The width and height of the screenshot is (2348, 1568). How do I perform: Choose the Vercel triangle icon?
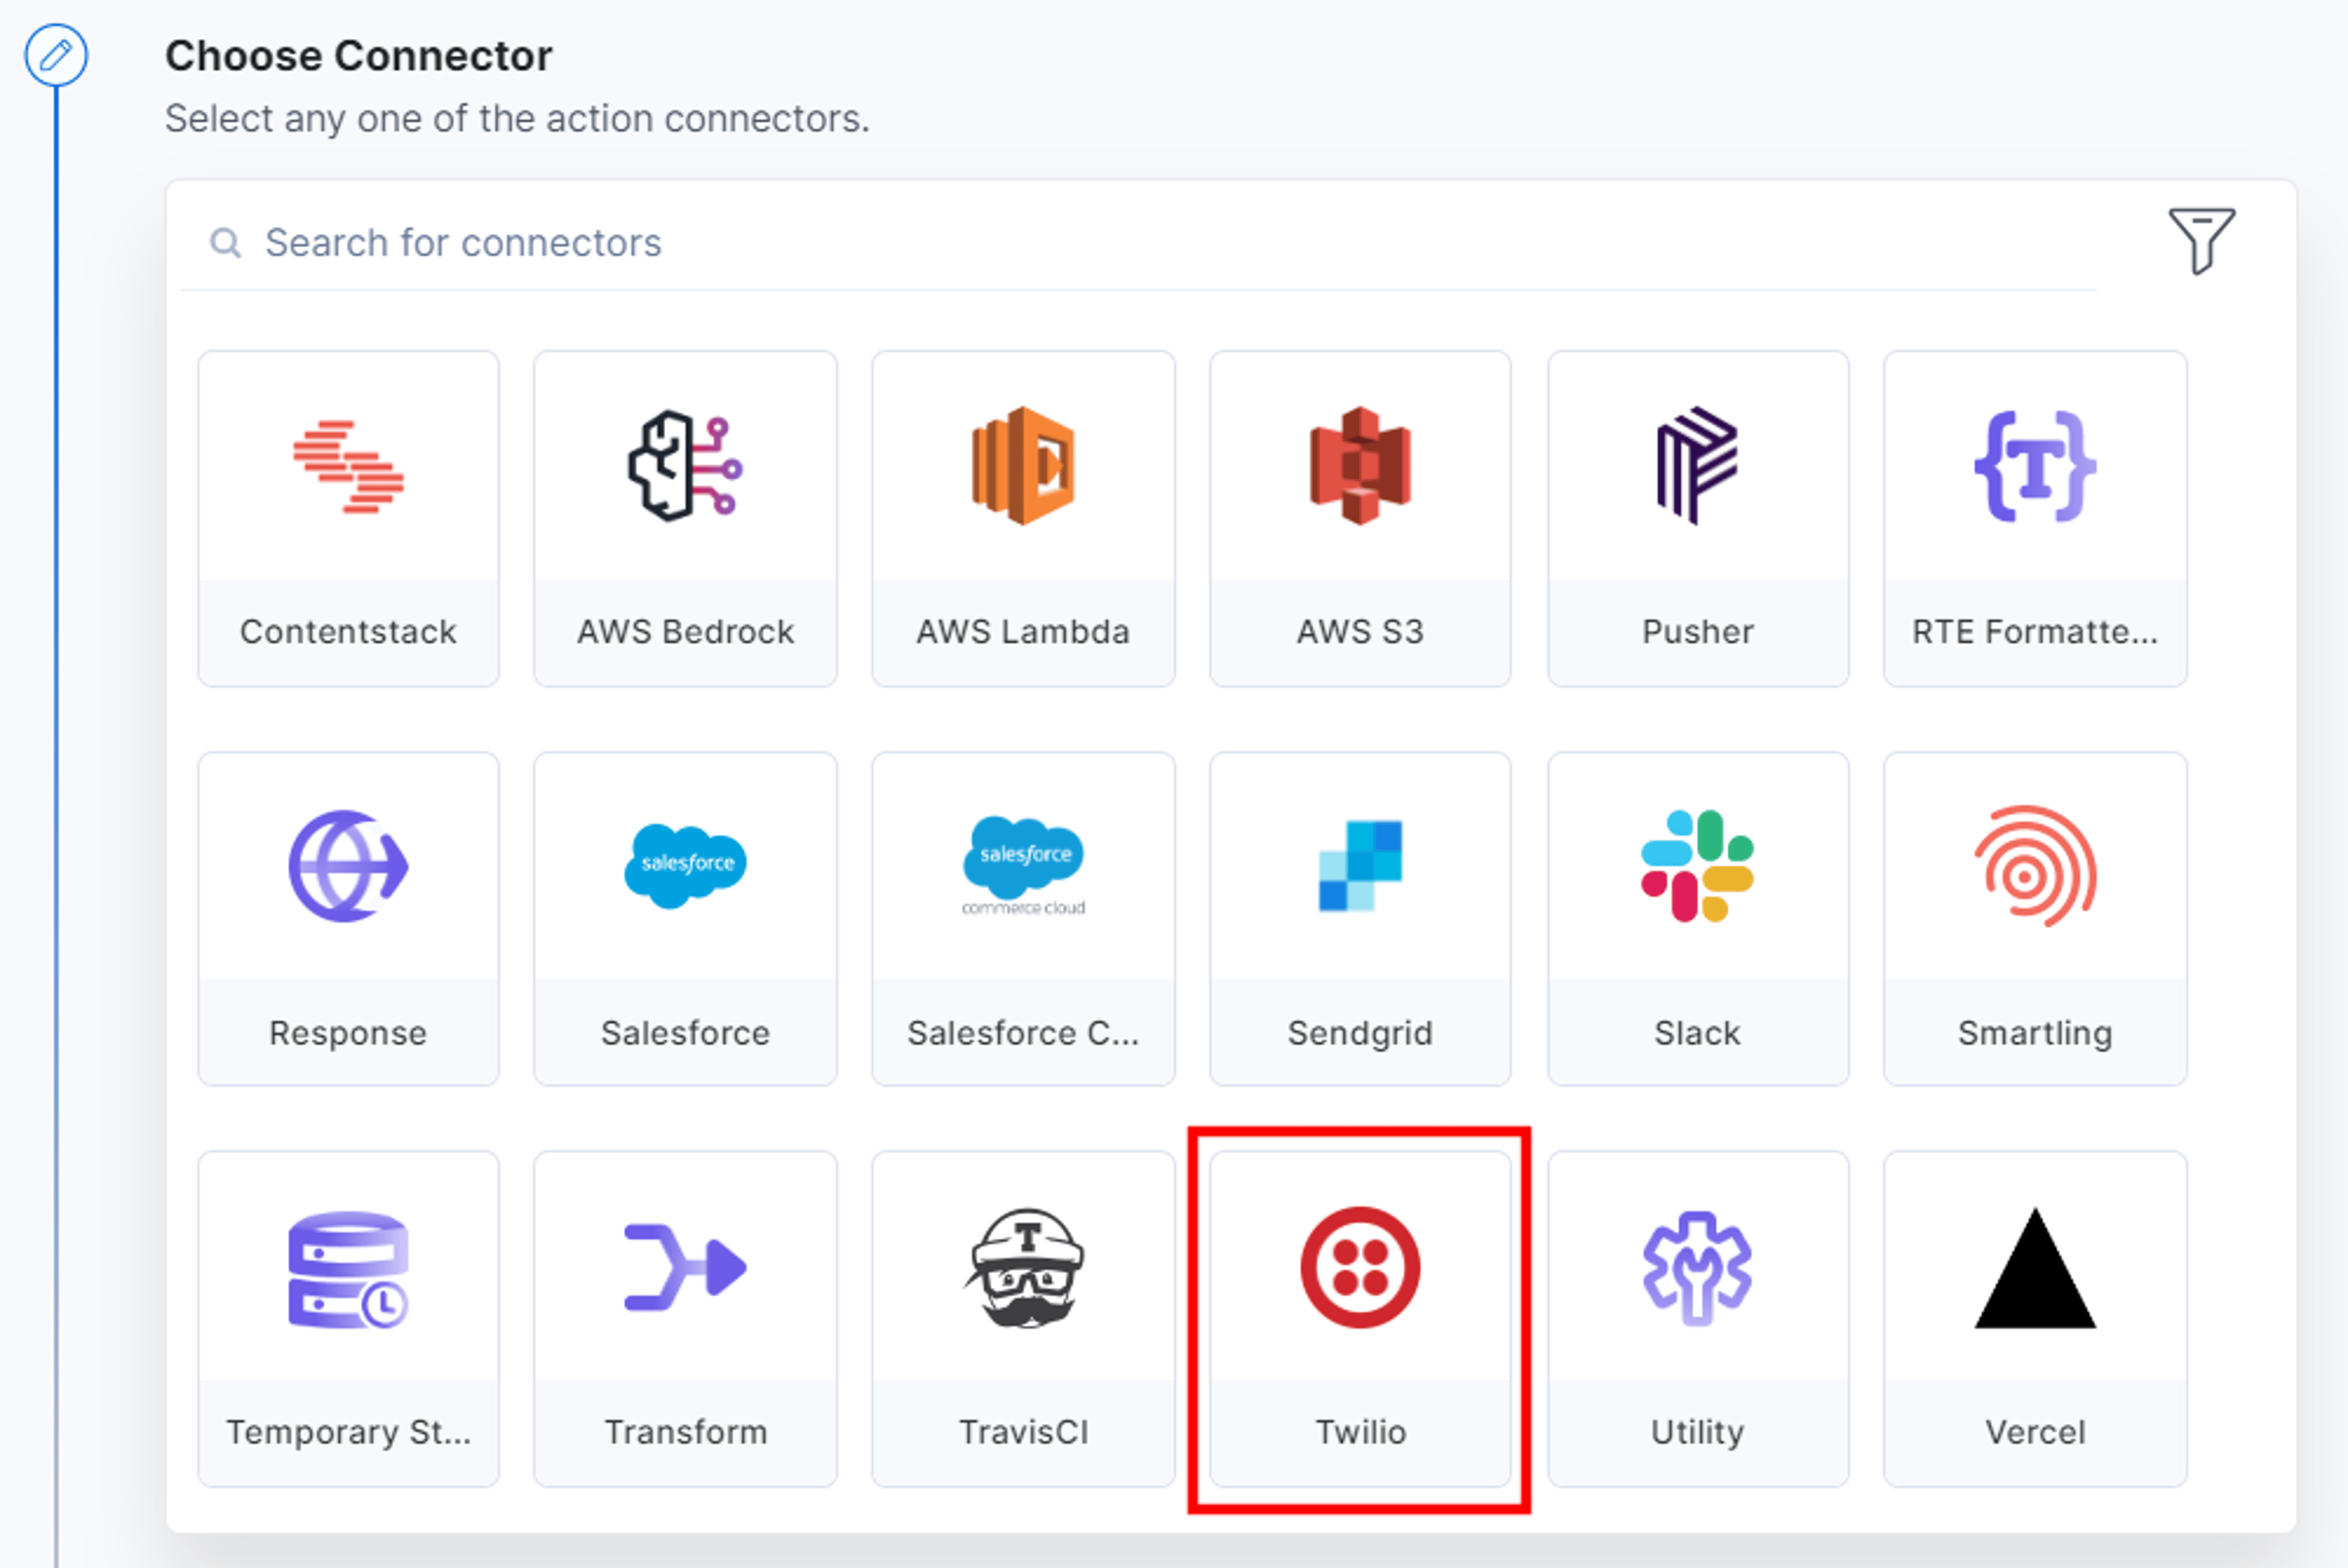click(x=2035, y=1268)
